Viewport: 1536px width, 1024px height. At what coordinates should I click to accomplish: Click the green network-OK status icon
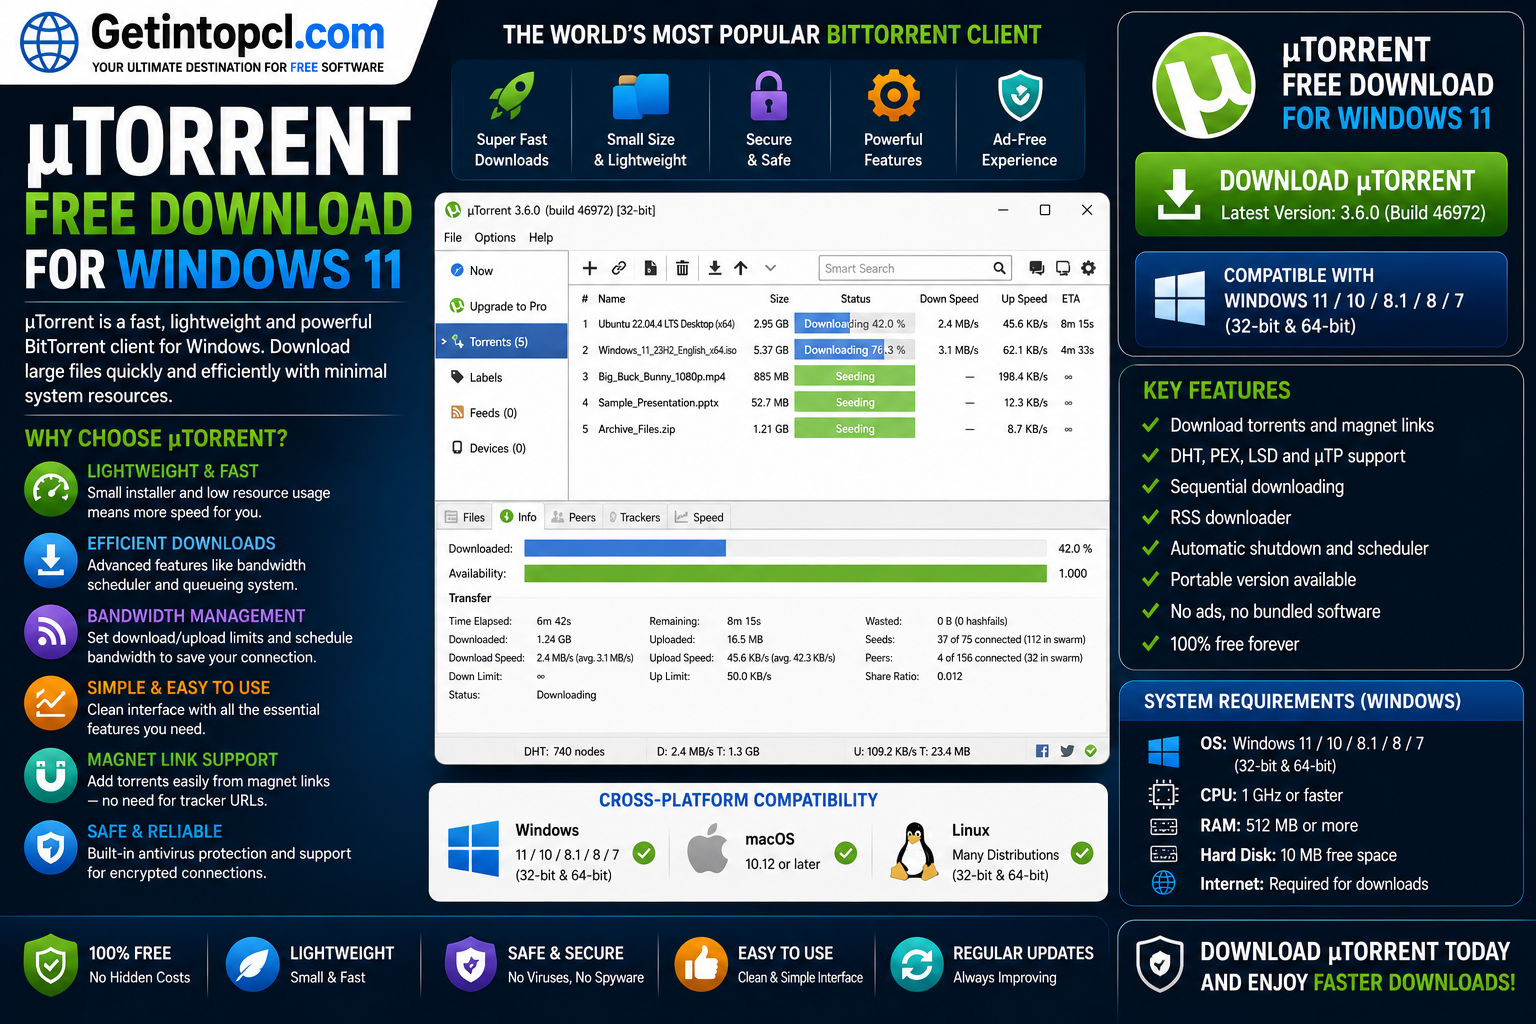point(1091,751)
